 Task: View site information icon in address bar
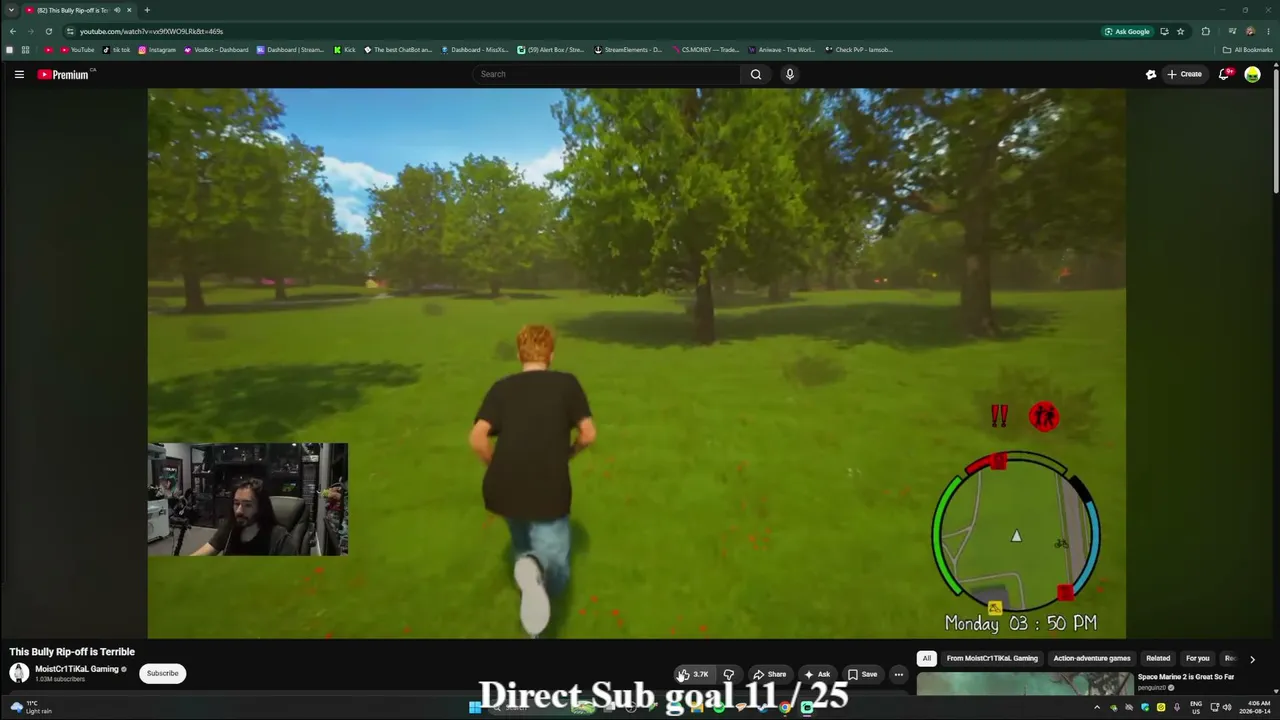(x=70, y=31)
